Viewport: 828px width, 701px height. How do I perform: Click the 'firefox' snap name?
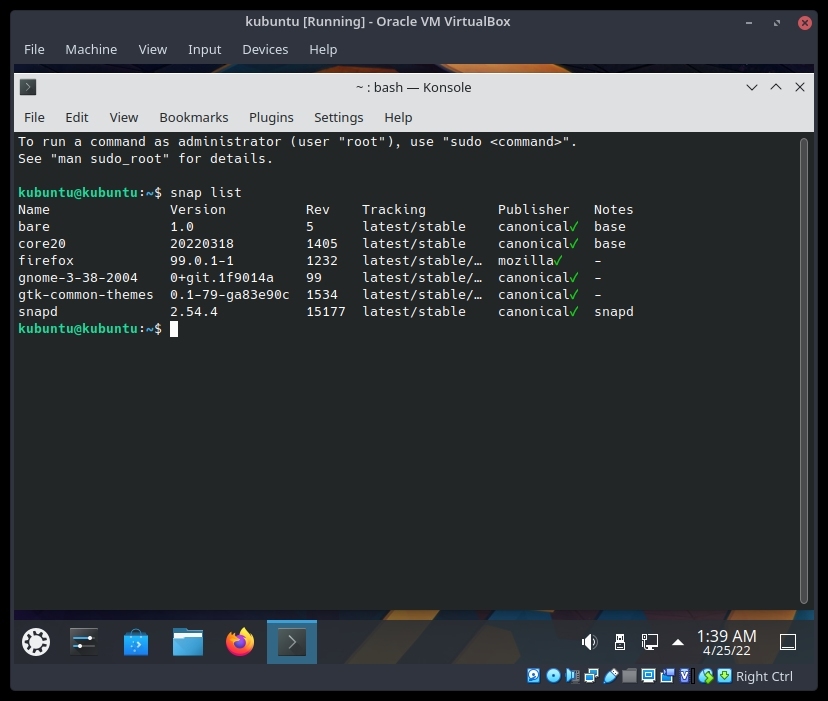(x=46, y=260)
